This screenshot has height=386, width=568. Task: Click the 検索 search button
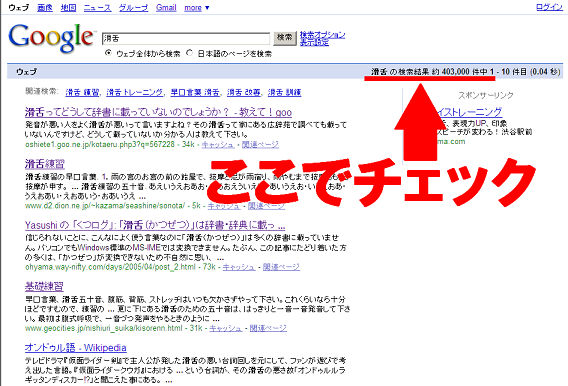[285, 38]
